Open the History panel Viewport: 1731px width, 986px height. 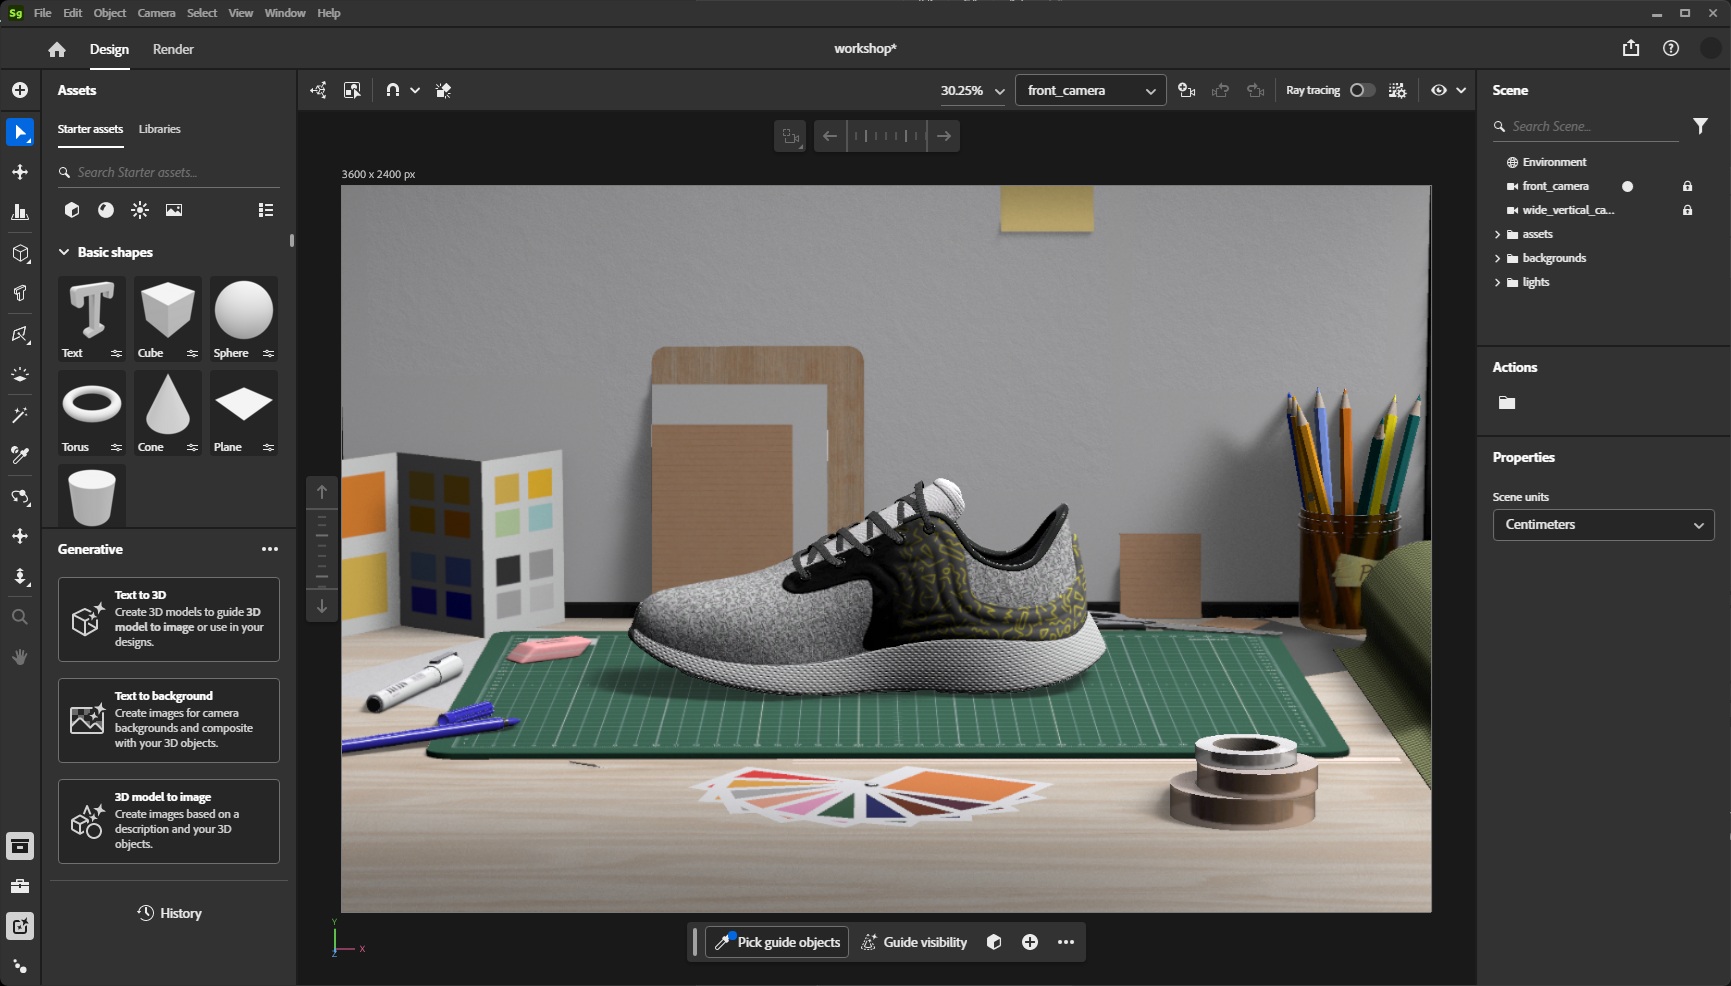[169, 913]
